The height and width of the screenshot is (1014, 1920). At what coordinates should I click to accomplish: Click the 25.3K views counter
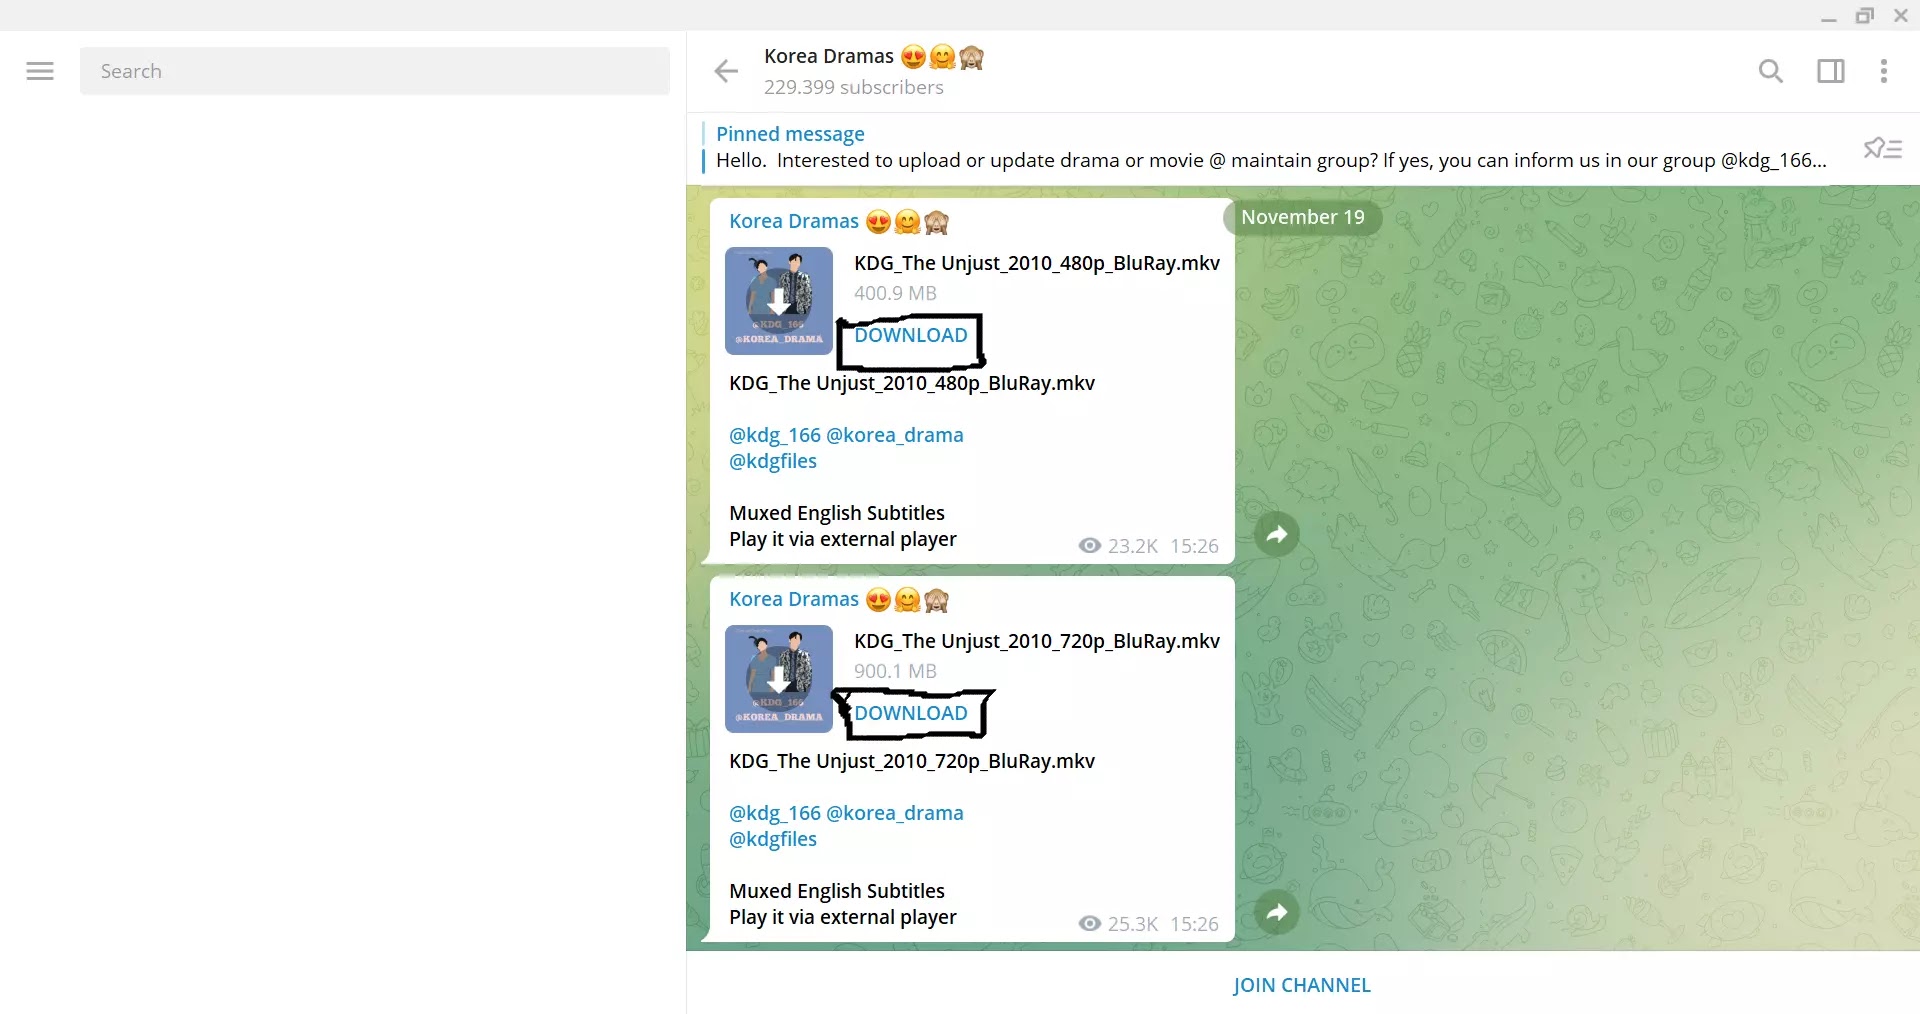click(1118, 924)
